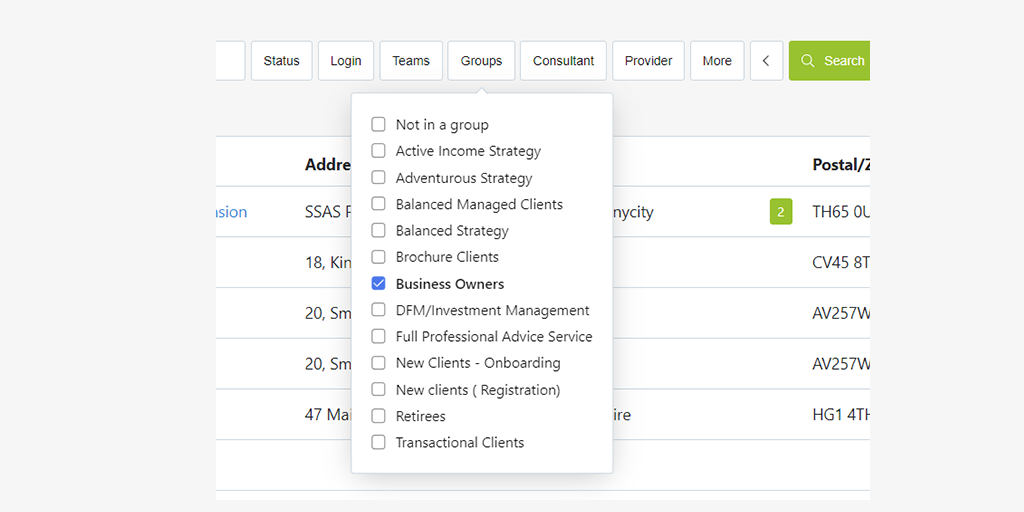Image resolution: width=1024 pixels, height=512 pixels.
Task: Open the Teams filter dropdown
Action: (411, 61)
